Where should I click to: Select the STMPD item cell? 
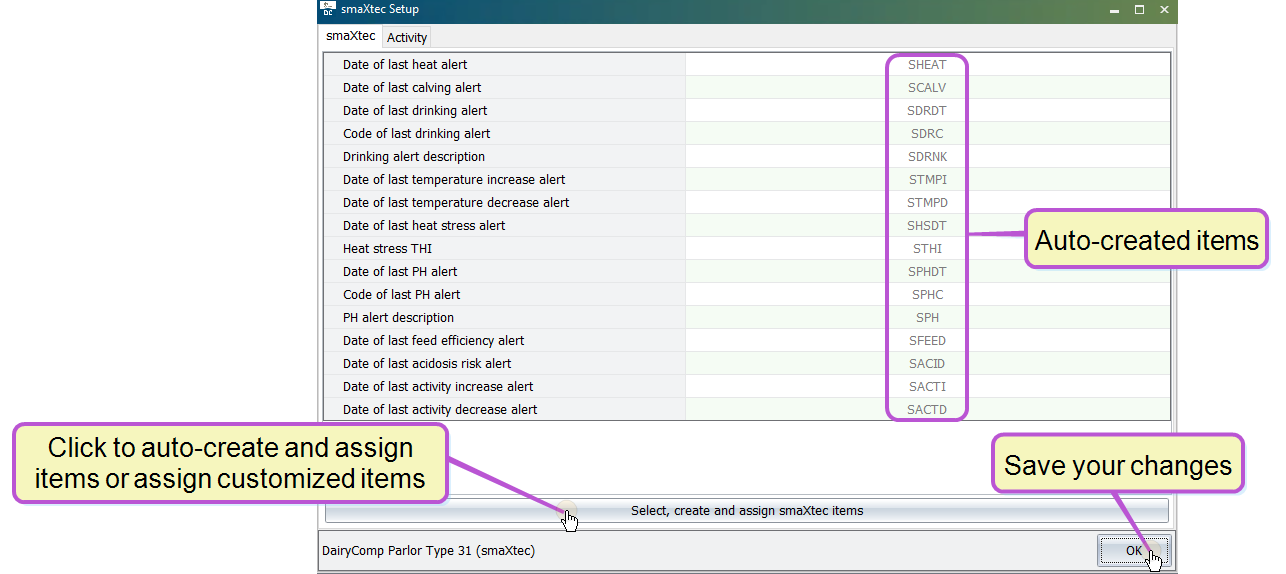[x=927, y=202]
